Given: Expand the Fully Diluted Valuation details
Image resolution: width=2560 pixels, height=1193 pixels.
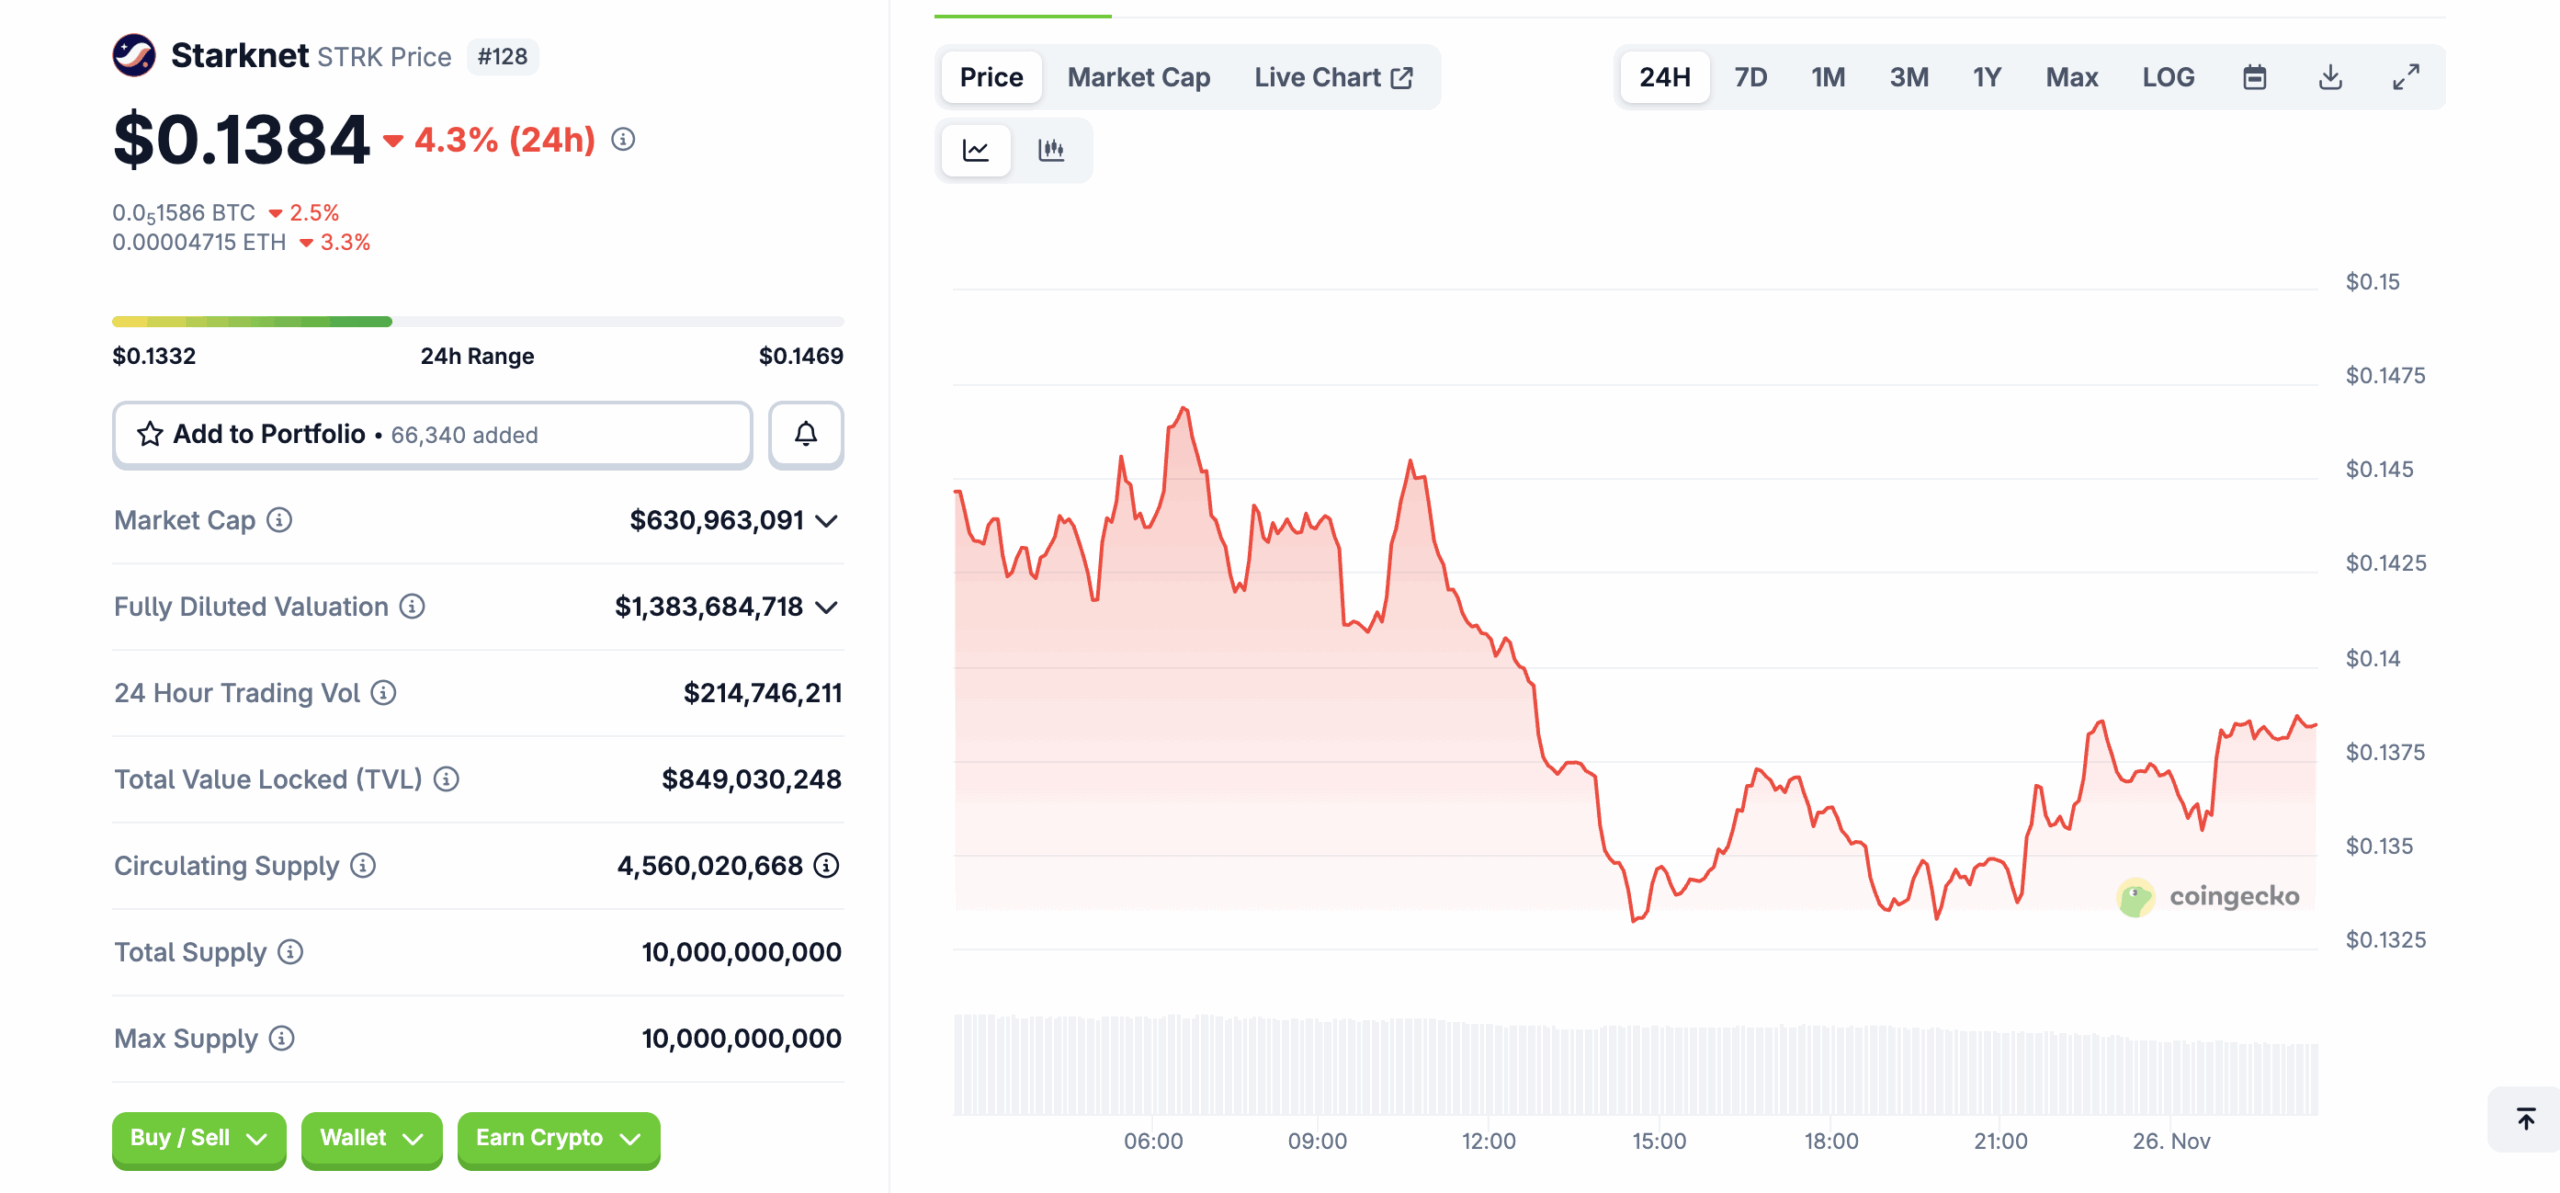Looking at the screenshot, I should [826, 606].
